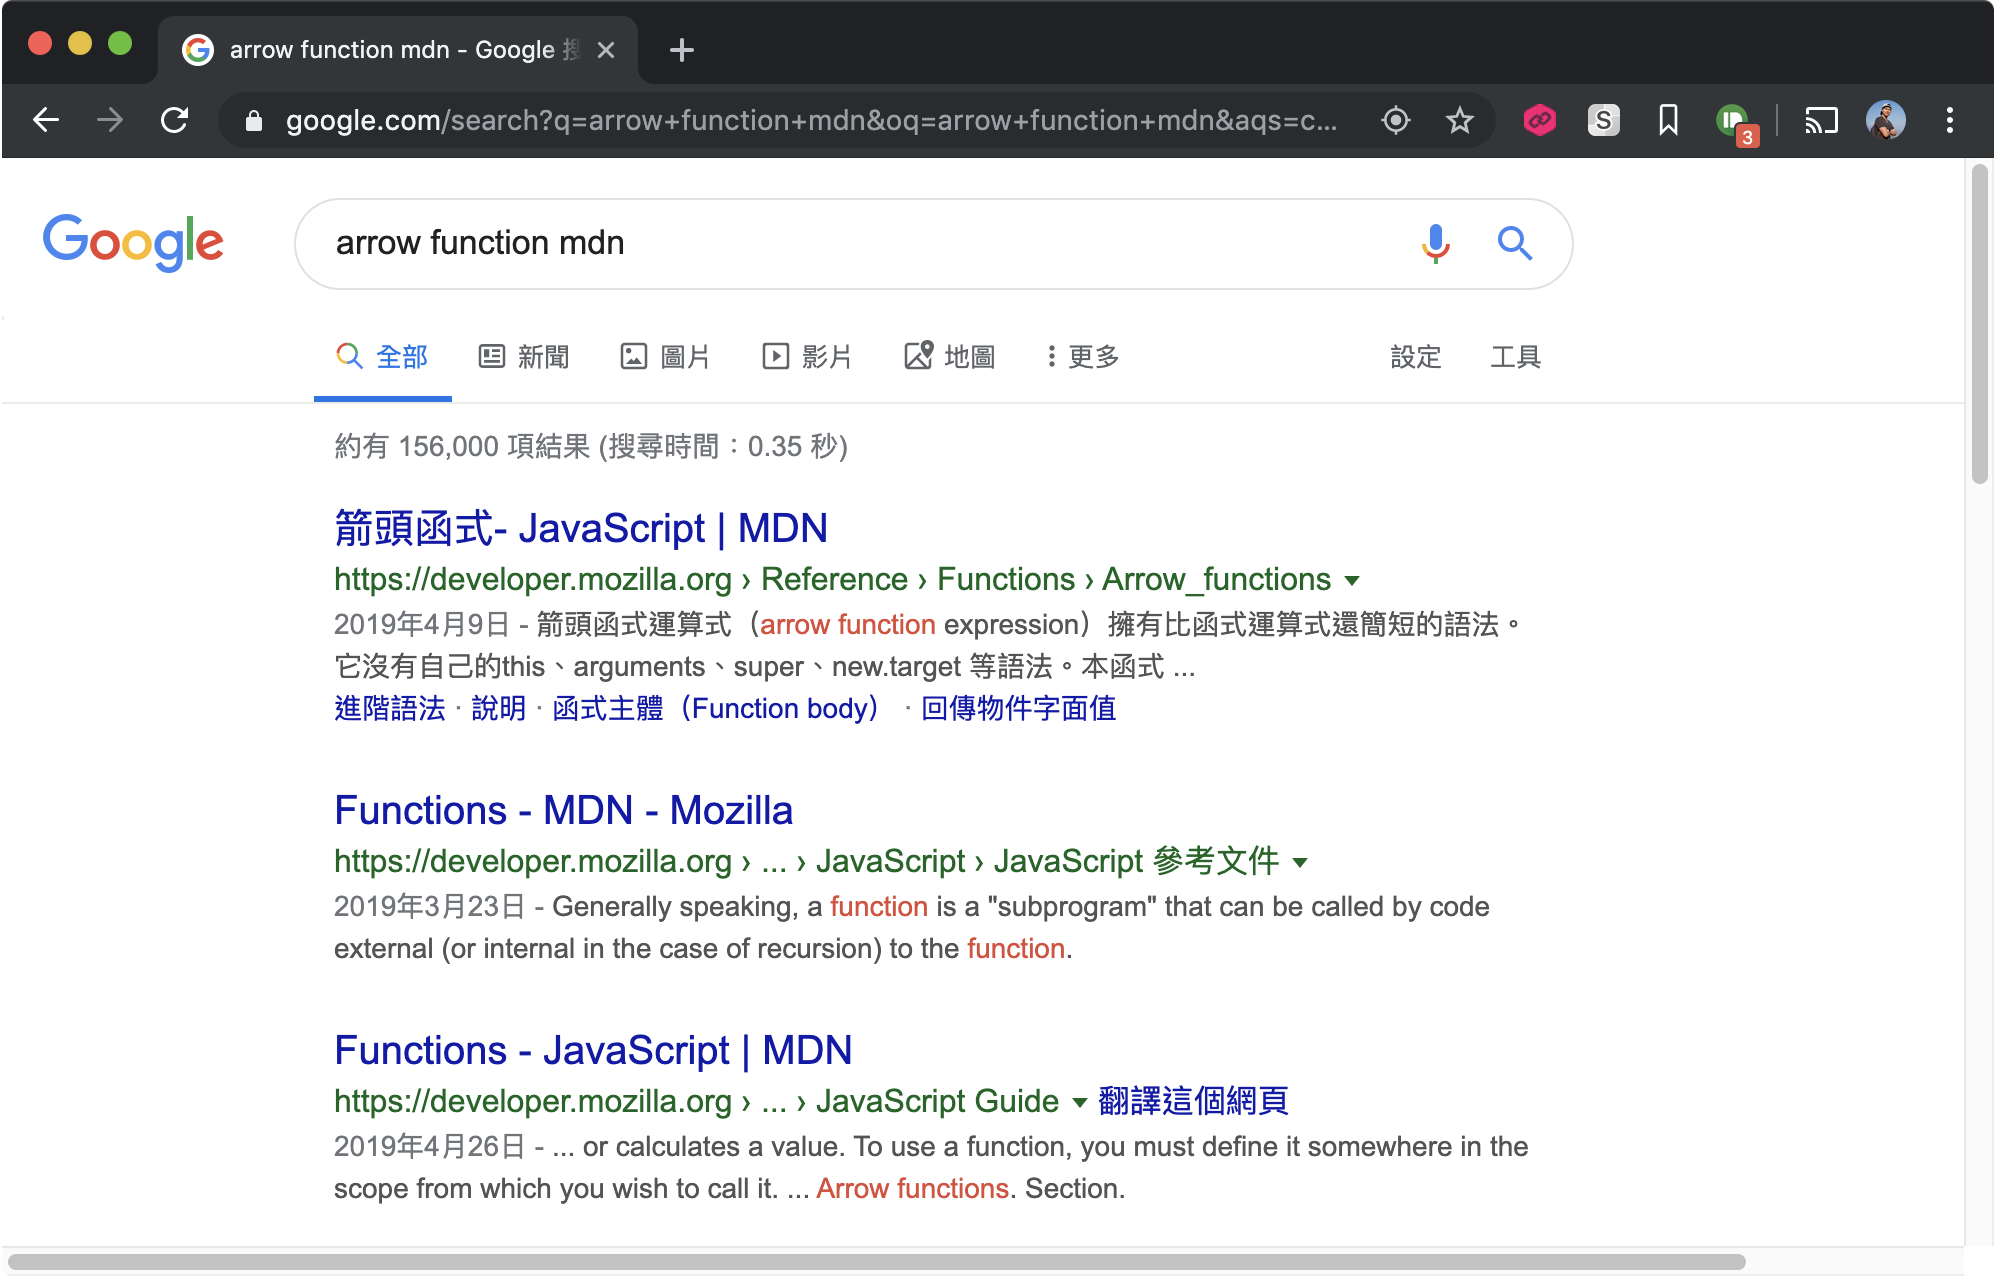Click the green URL ending in JavaScript Guide
Viewport: 1994px width, 1278px height.
coord(696,1101)
